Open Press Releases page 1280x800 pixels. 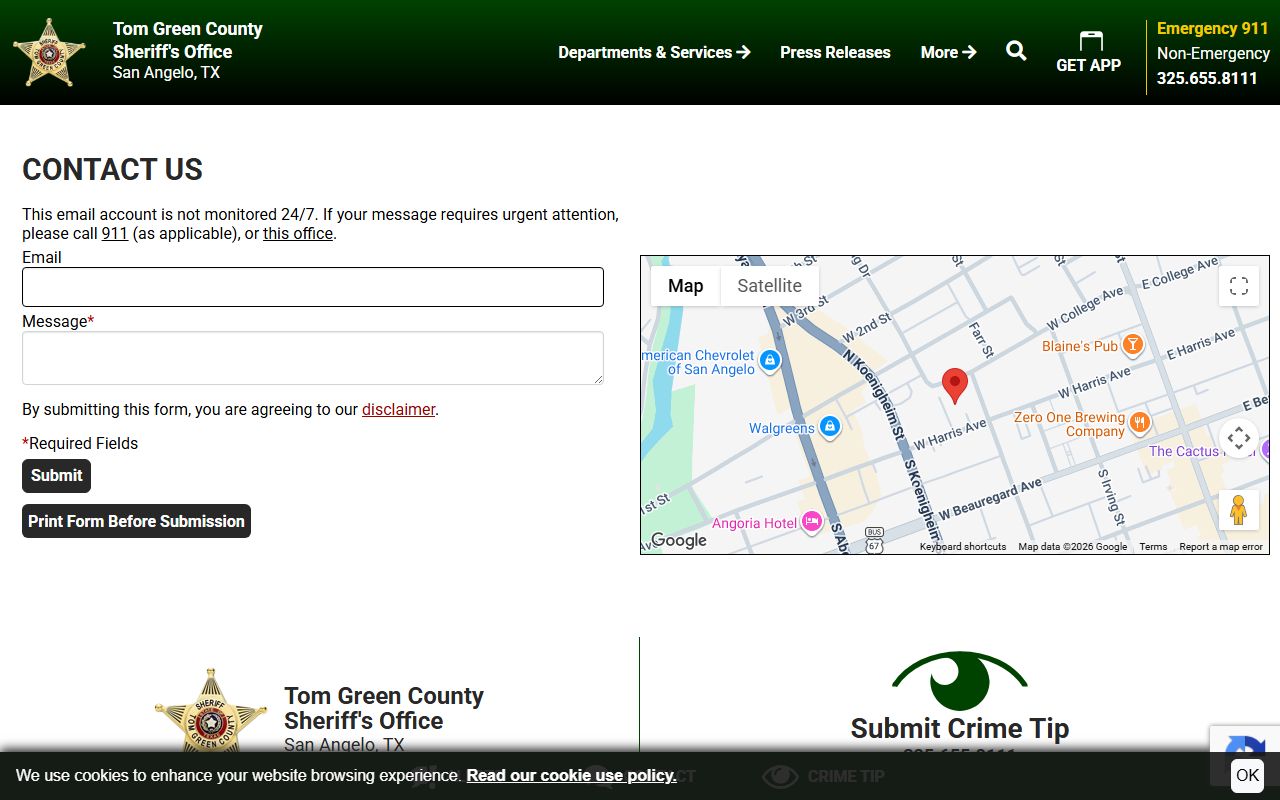835,52
